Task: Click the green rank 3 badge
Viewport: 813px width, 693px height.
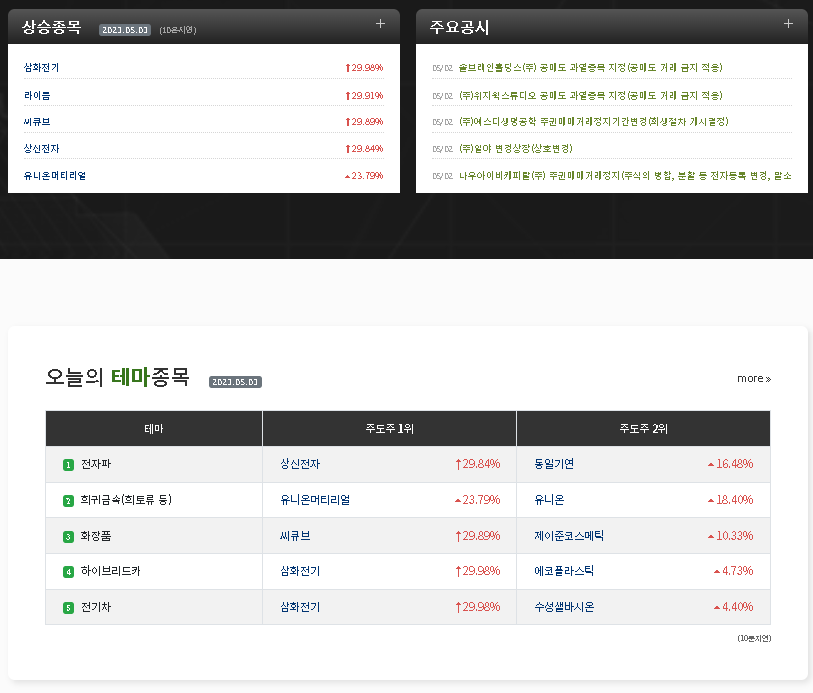Action: [68, 536]
